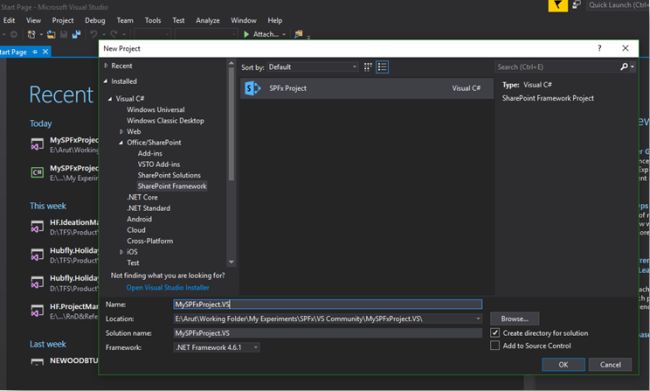Viewport: 650px width, 391px height.
Task: Click the green Attach play icon
Action: tap(246, 34)
